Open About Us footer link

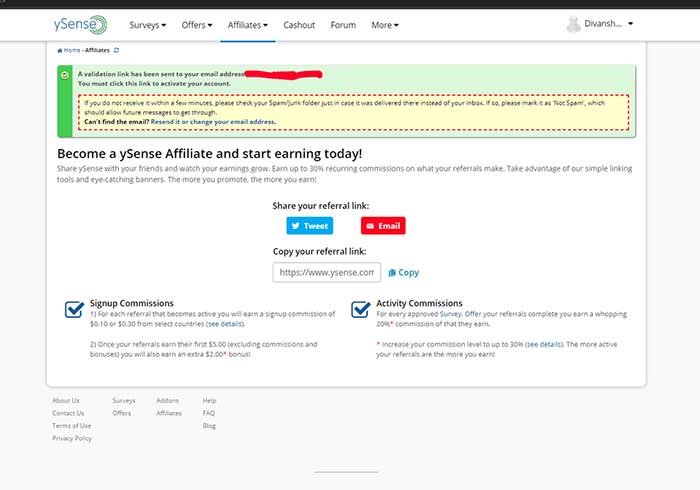[66, 401]
